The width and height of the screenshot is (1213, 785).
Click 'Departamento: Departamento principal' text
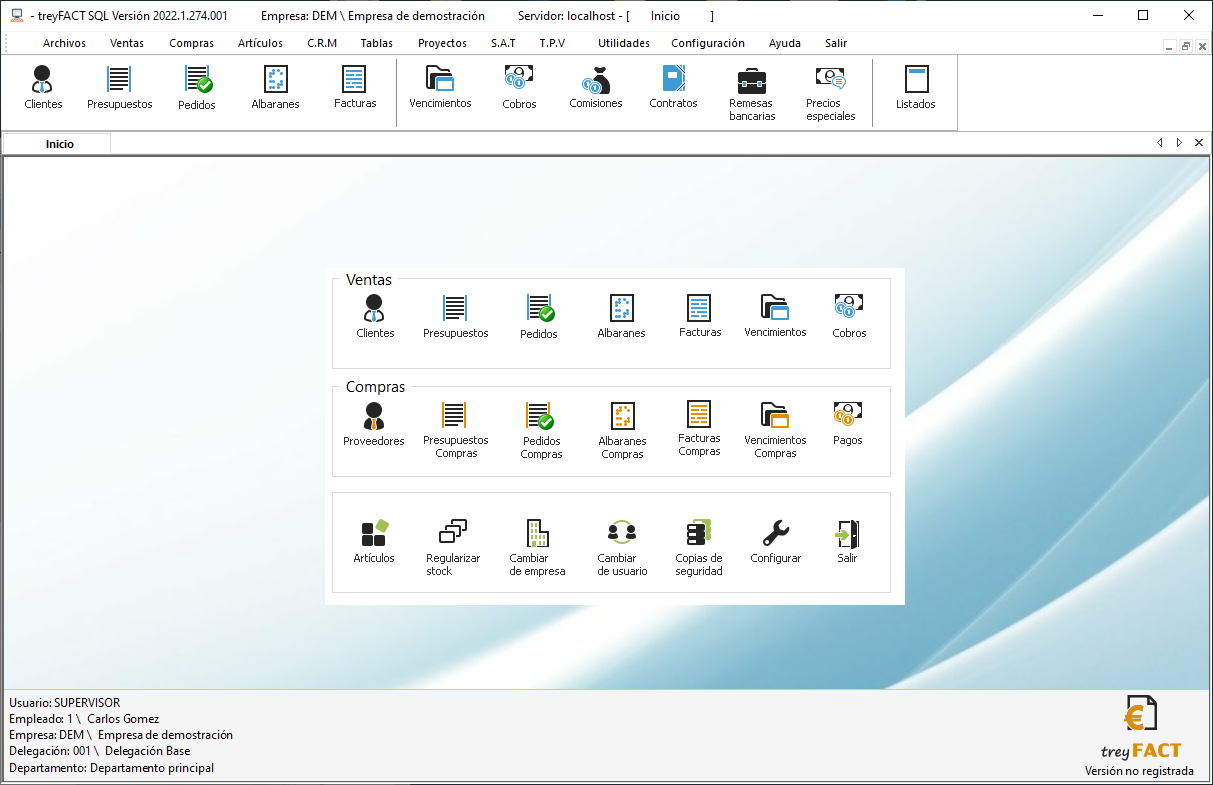click(x=111, y=768)
